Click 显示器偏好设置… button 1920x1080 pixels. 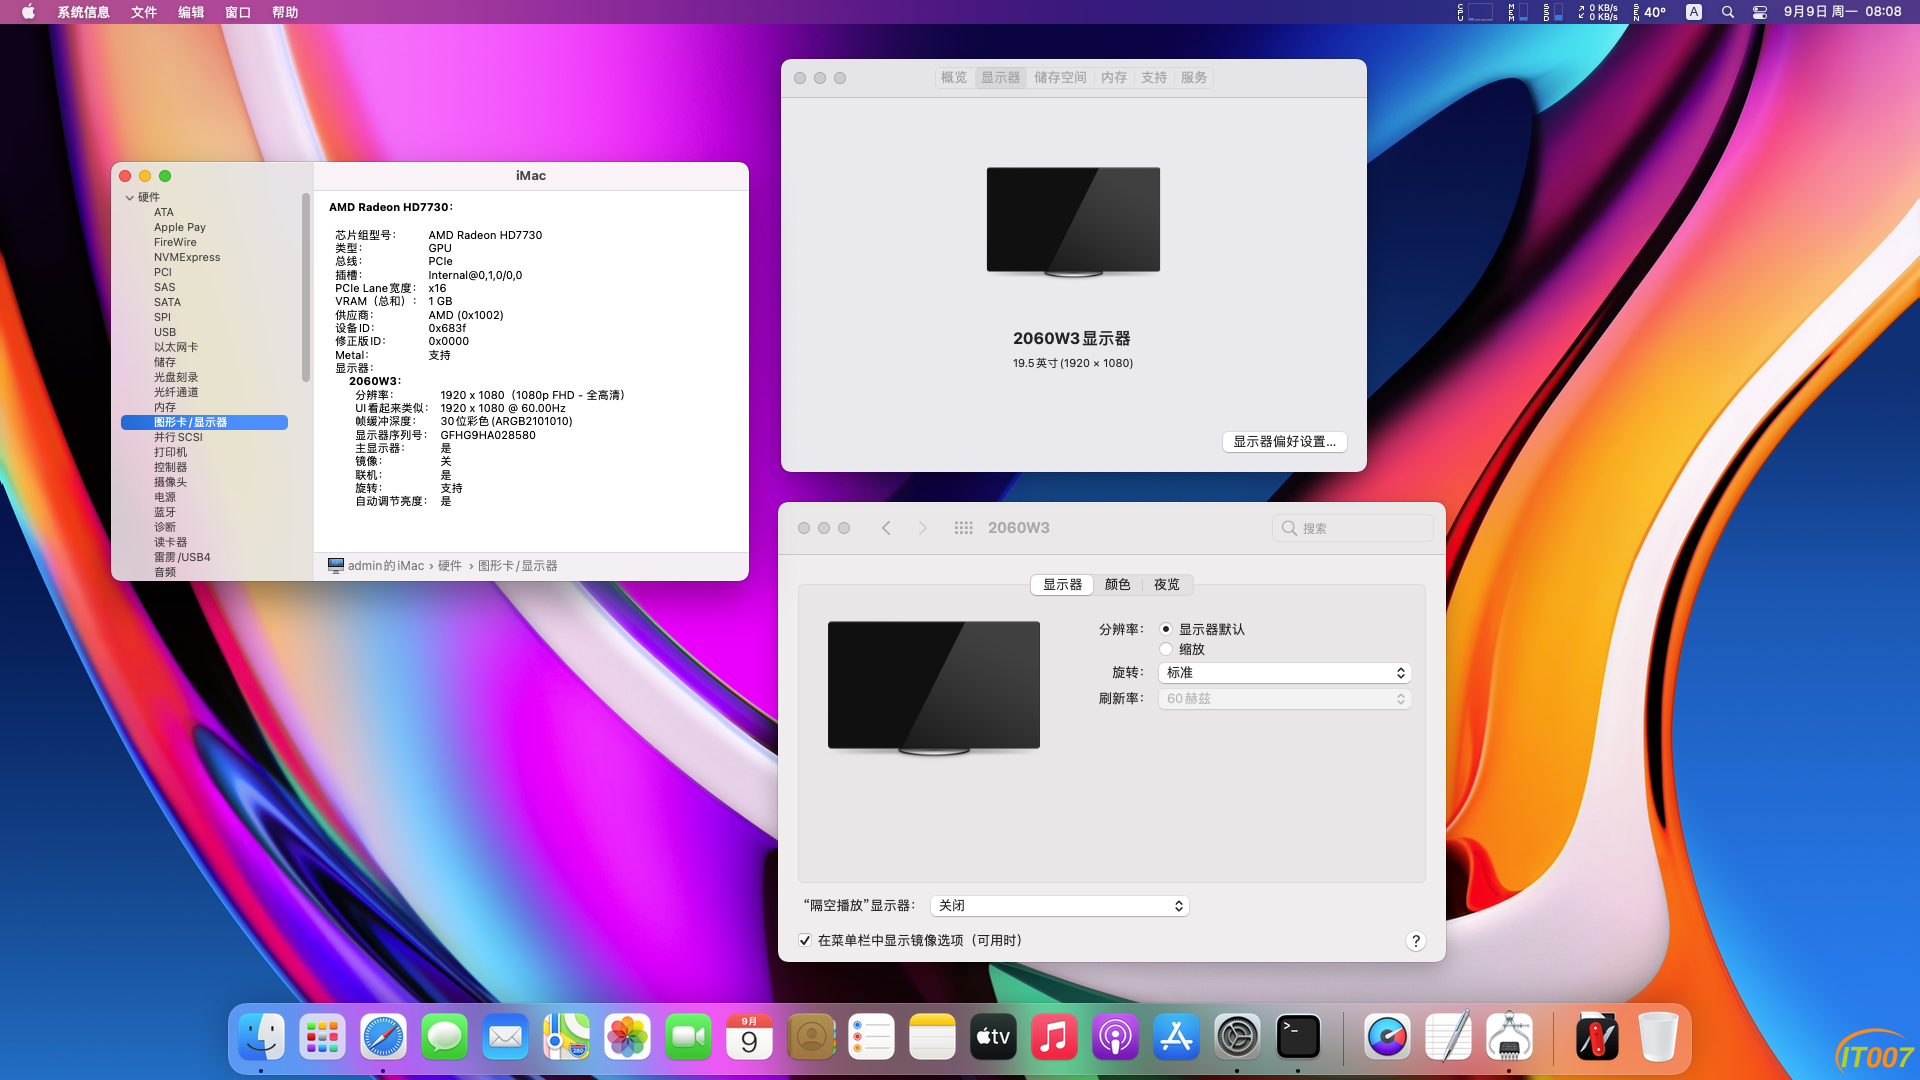1284,442
